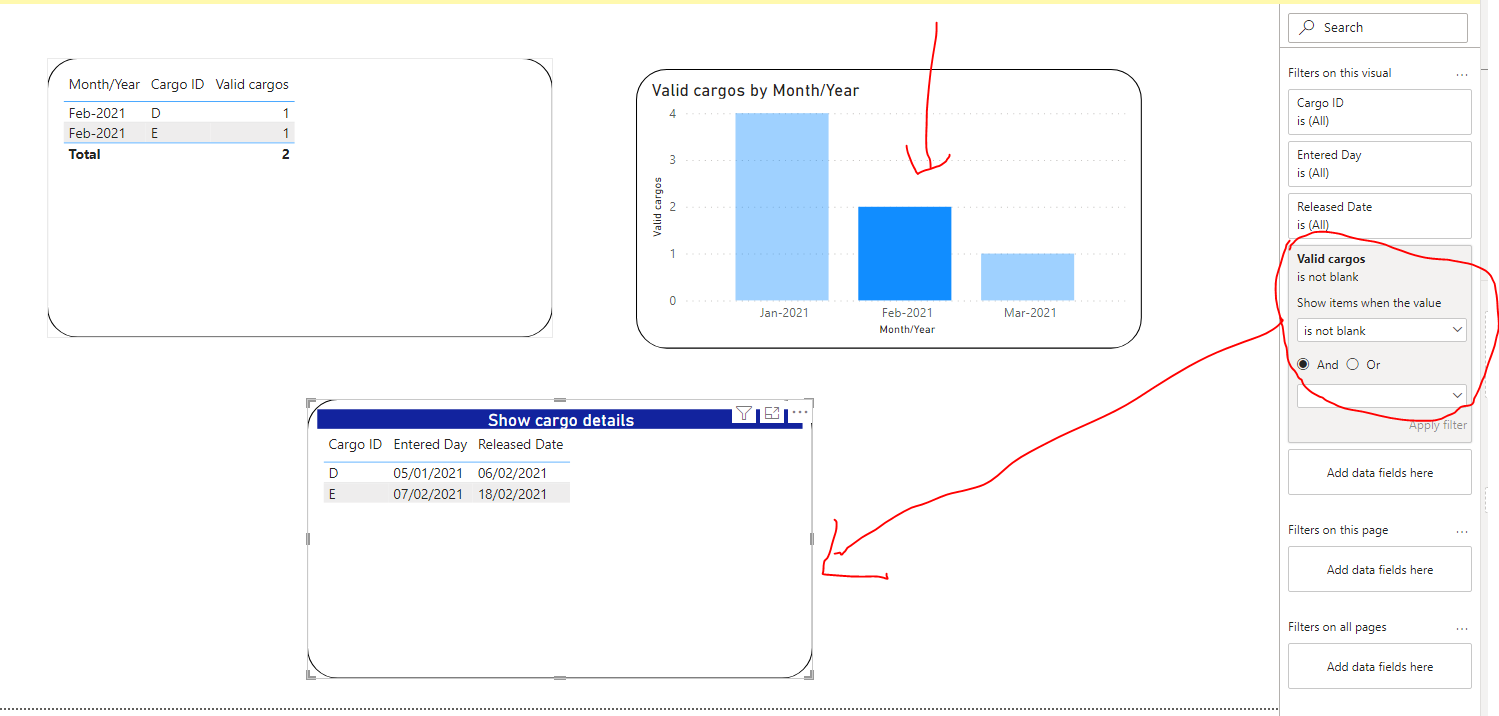Expand the Released Date filter card
The width and height of the screenshot is (1499, 716).
[1380, 215]
